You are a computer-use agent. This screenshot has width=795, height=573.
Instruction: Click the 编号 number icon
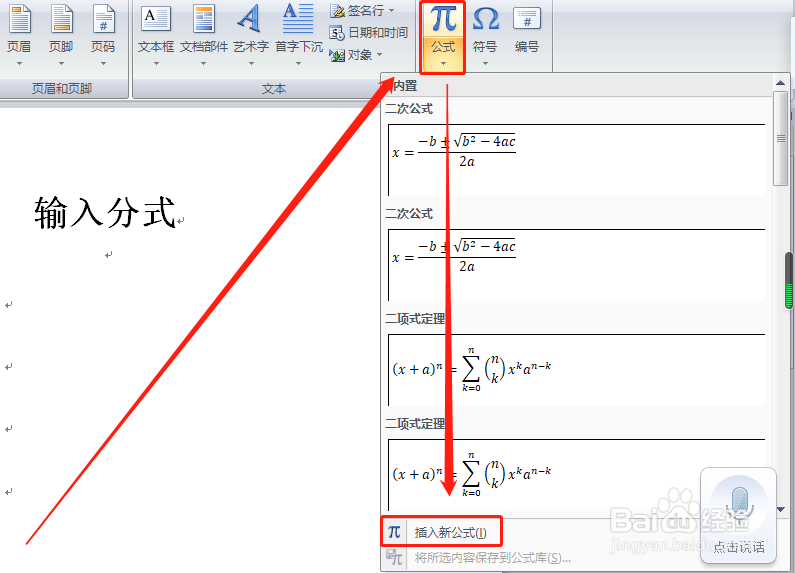(527, 19)
